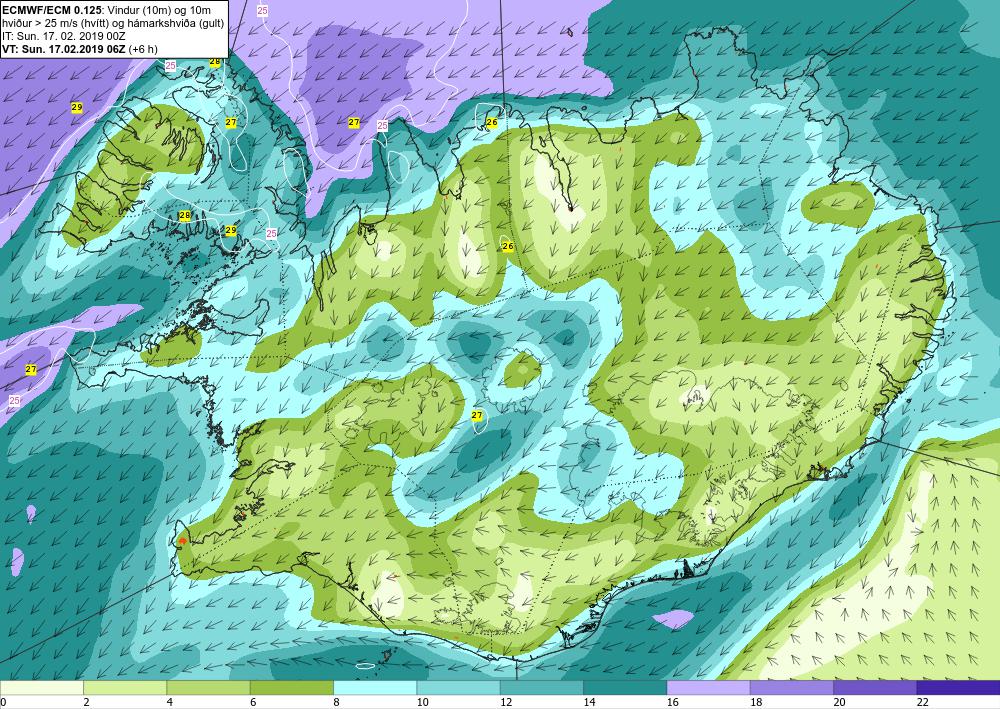Click the '18' tick label on the scale

756,703
